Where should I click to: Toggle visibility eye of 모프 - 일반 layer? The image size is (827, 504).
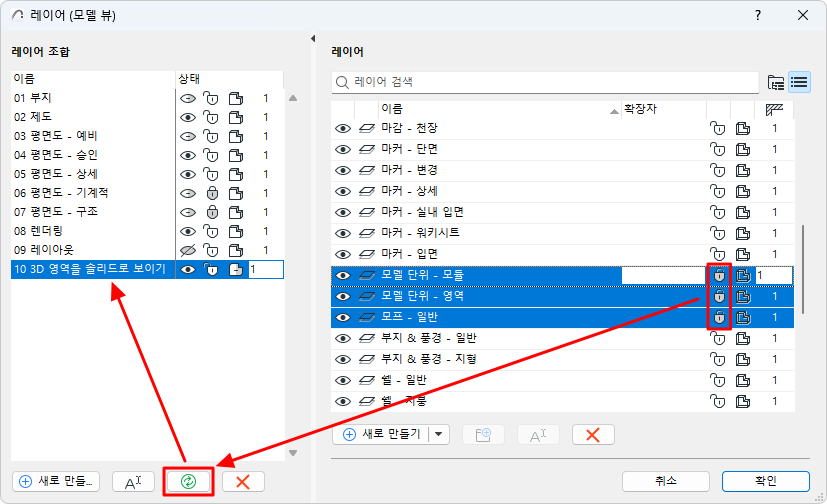tap(343, 317)
